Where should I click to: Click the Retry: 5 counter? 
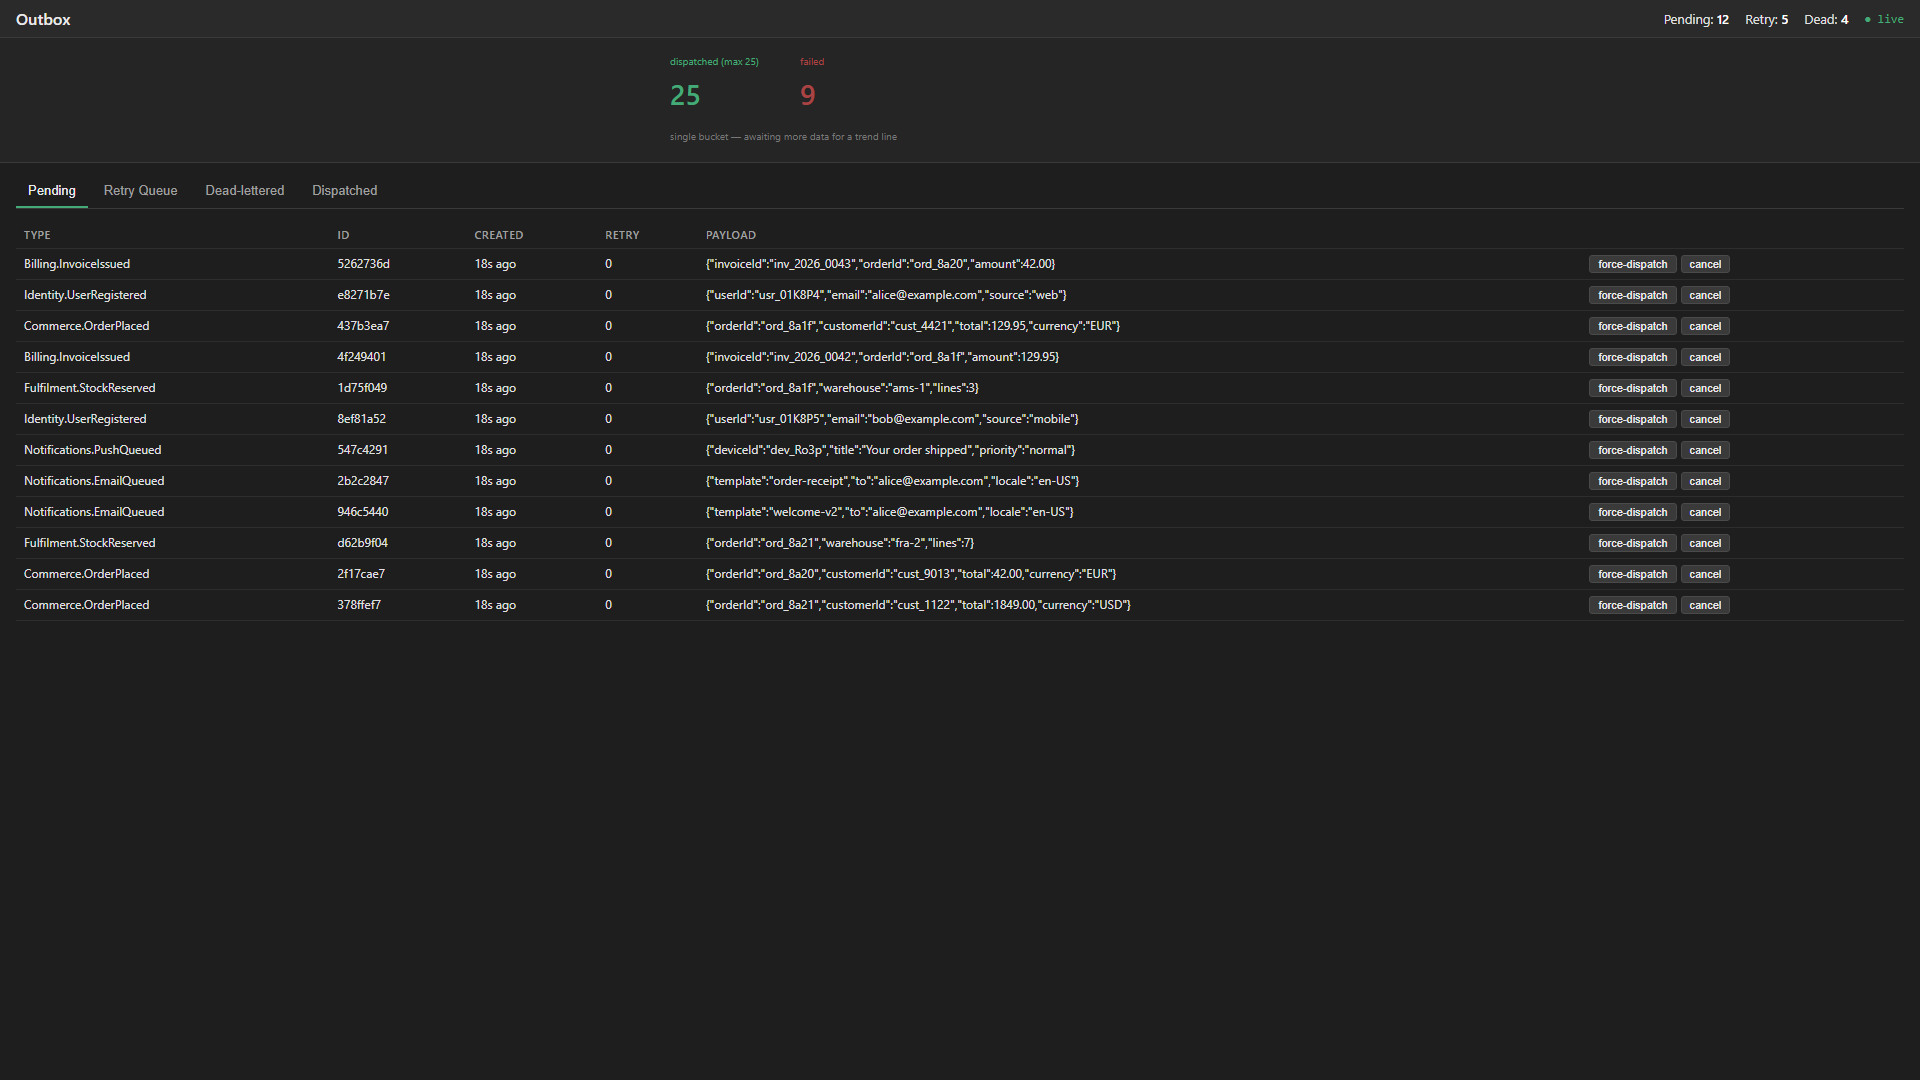(1766, 19)
